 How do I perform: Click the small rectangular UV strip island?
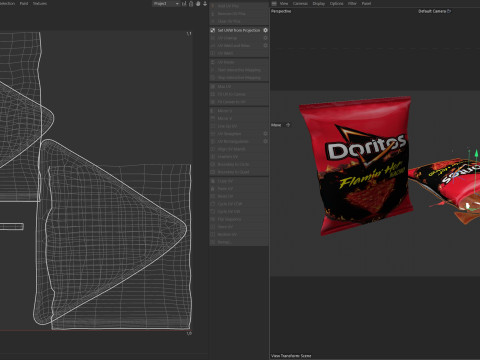(x=12, y=227)
